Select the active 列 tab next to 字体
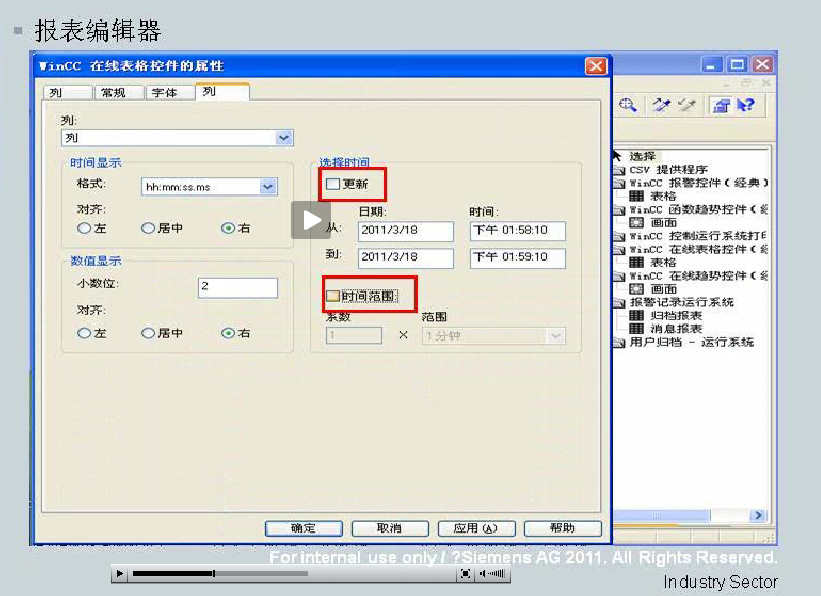This screenshot has height=596, width=821. 223,92
